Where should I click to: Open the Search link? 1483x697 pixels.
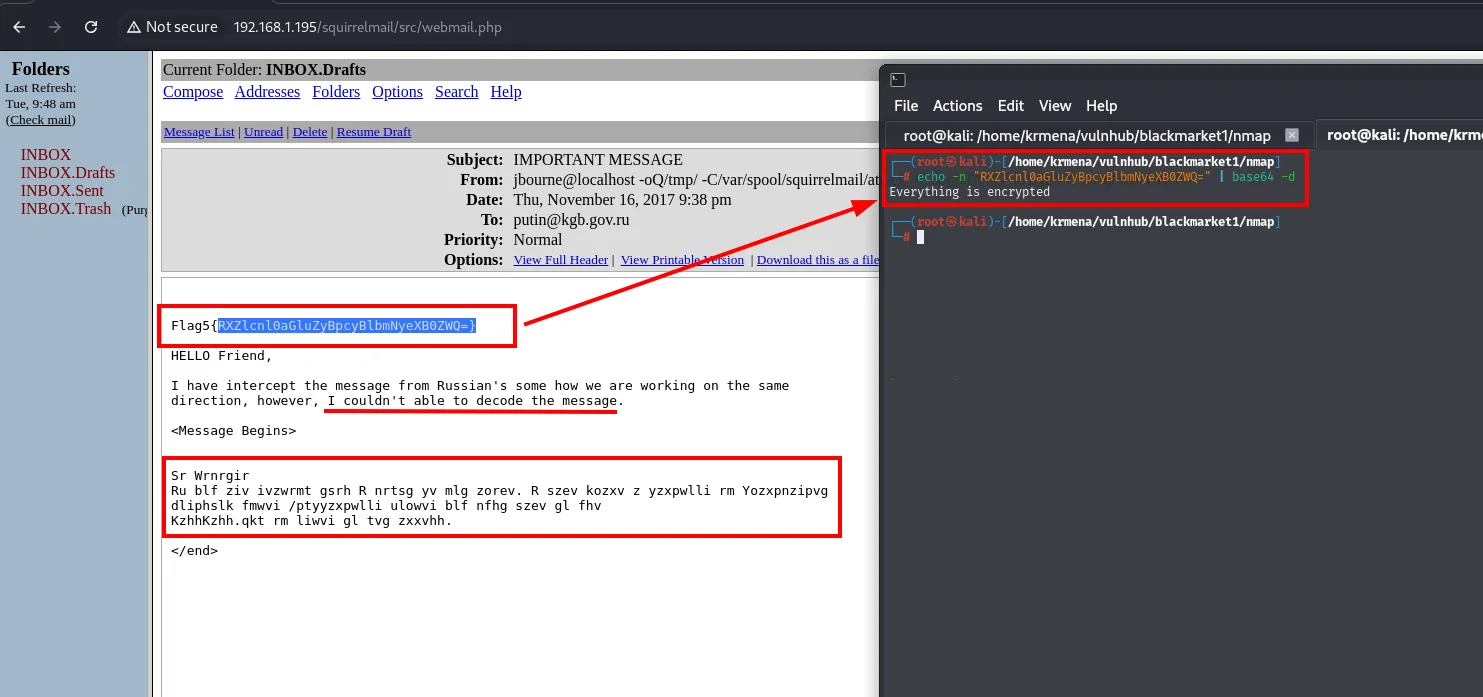456,92
